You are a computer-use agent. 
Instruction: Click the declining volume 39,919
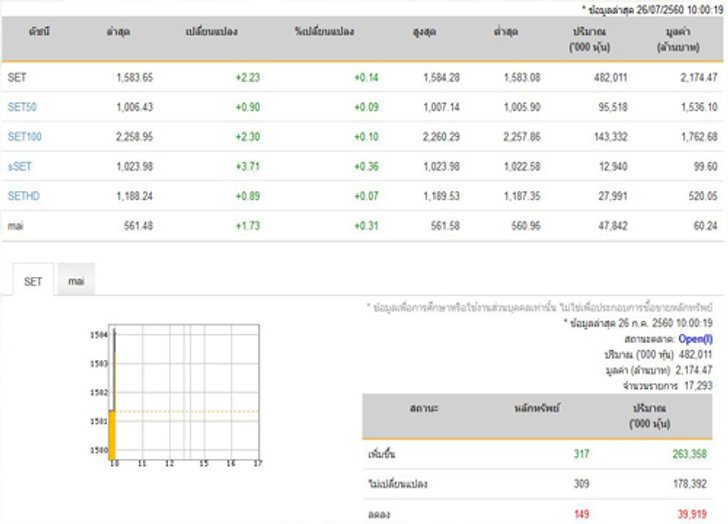pos(692,514)
